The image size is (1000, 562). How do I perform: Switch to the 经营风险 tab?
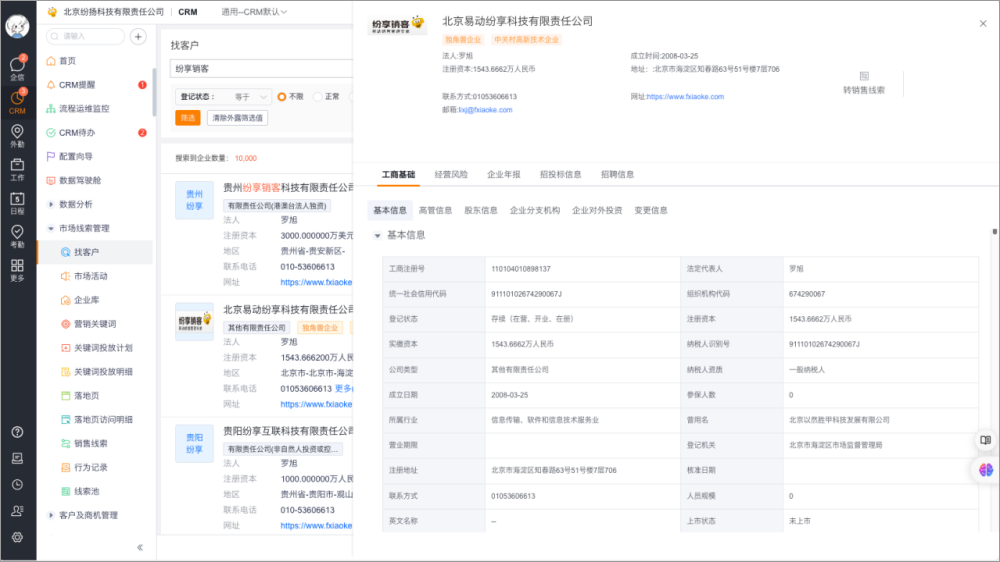click(450, 174)
